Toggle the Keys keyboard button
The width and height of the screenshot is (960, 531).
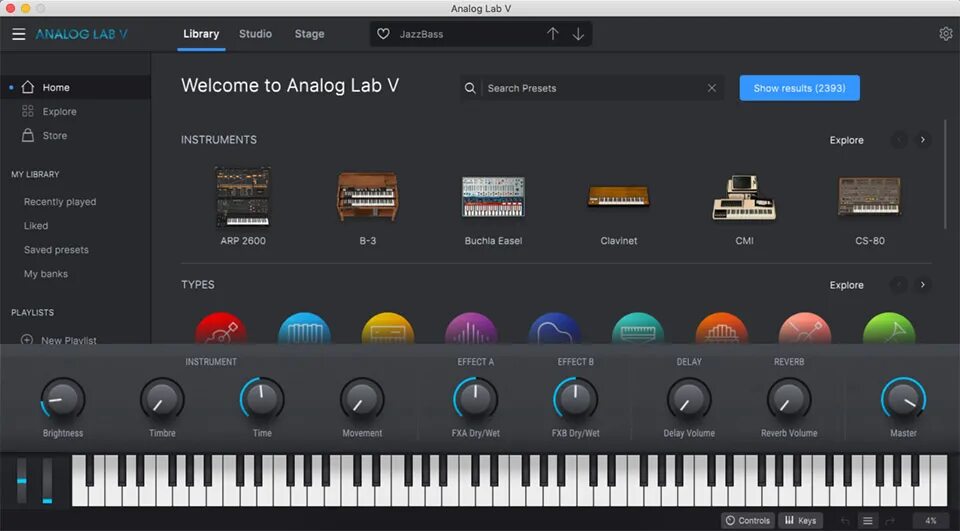coord(801,521)
